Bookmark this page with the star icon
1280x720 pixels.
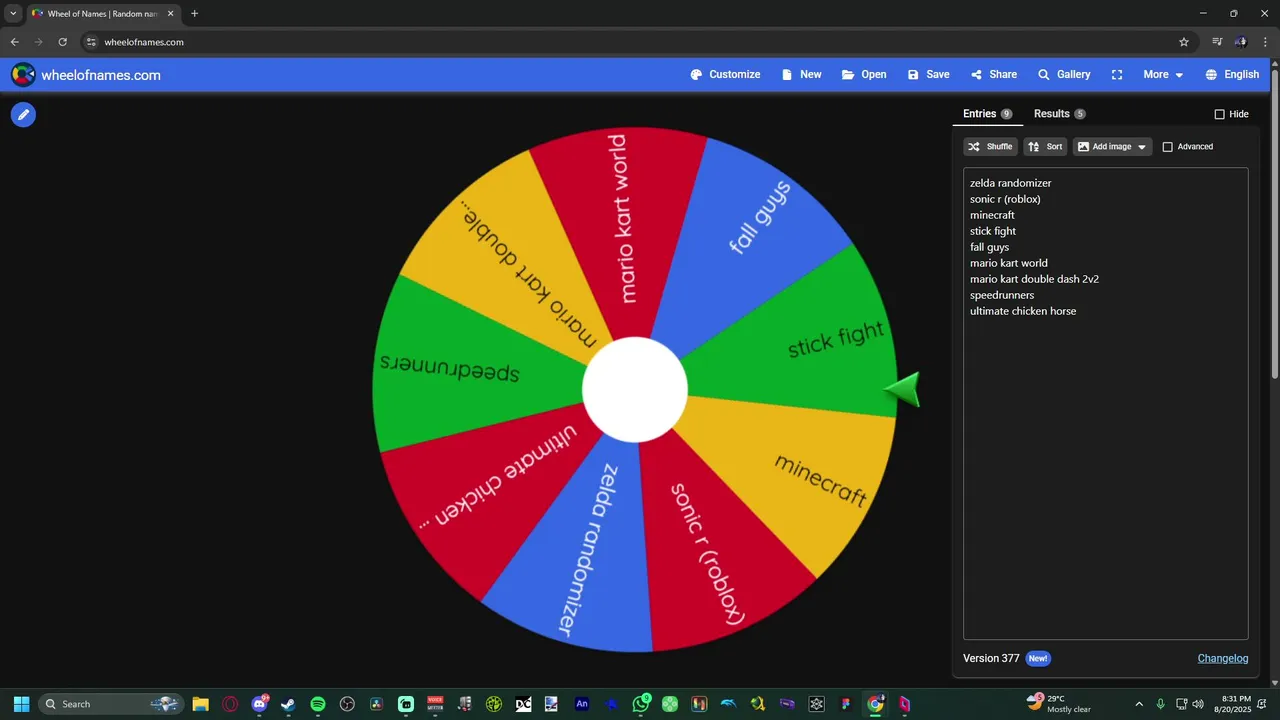pyautogui.click(x=1184, y=42)
